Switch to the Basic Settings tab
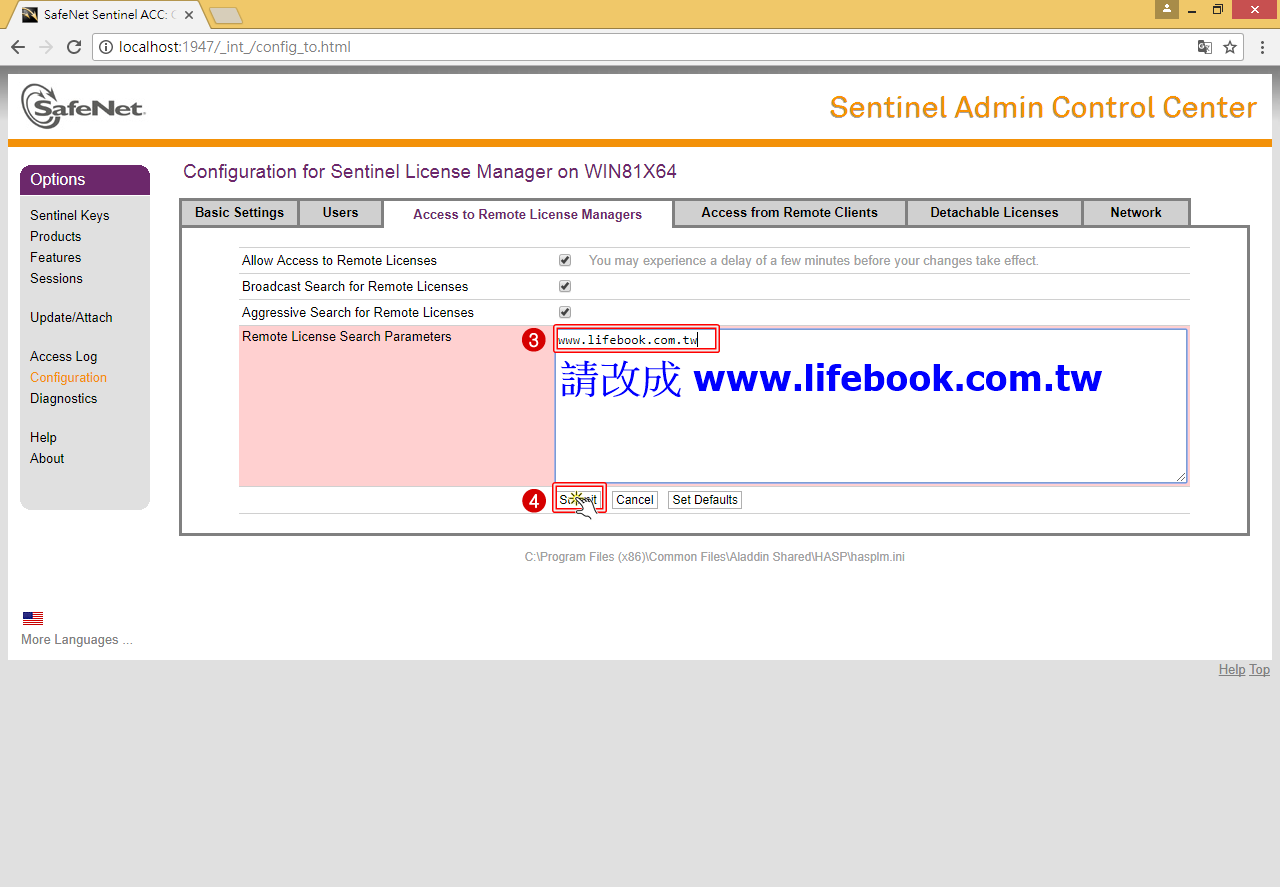The image size is (1280, 887). pos(239,213)
